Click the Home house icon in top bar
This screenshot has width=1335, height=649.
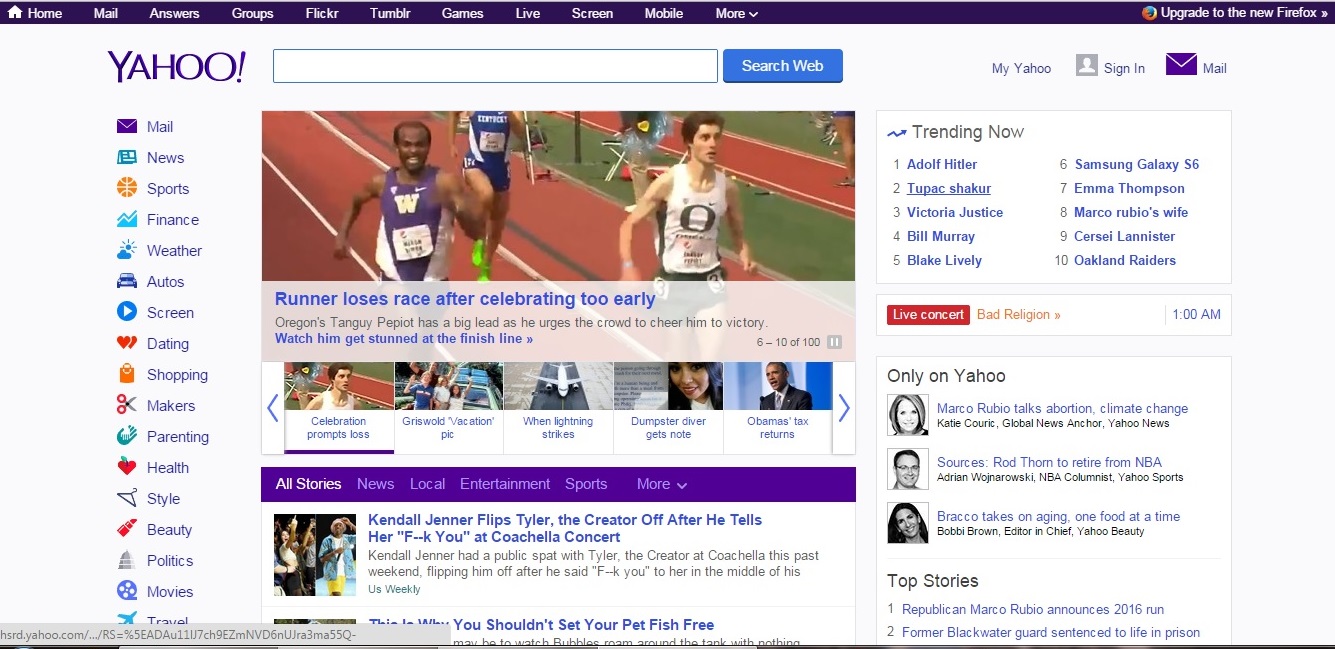click(x=15, y=13)
